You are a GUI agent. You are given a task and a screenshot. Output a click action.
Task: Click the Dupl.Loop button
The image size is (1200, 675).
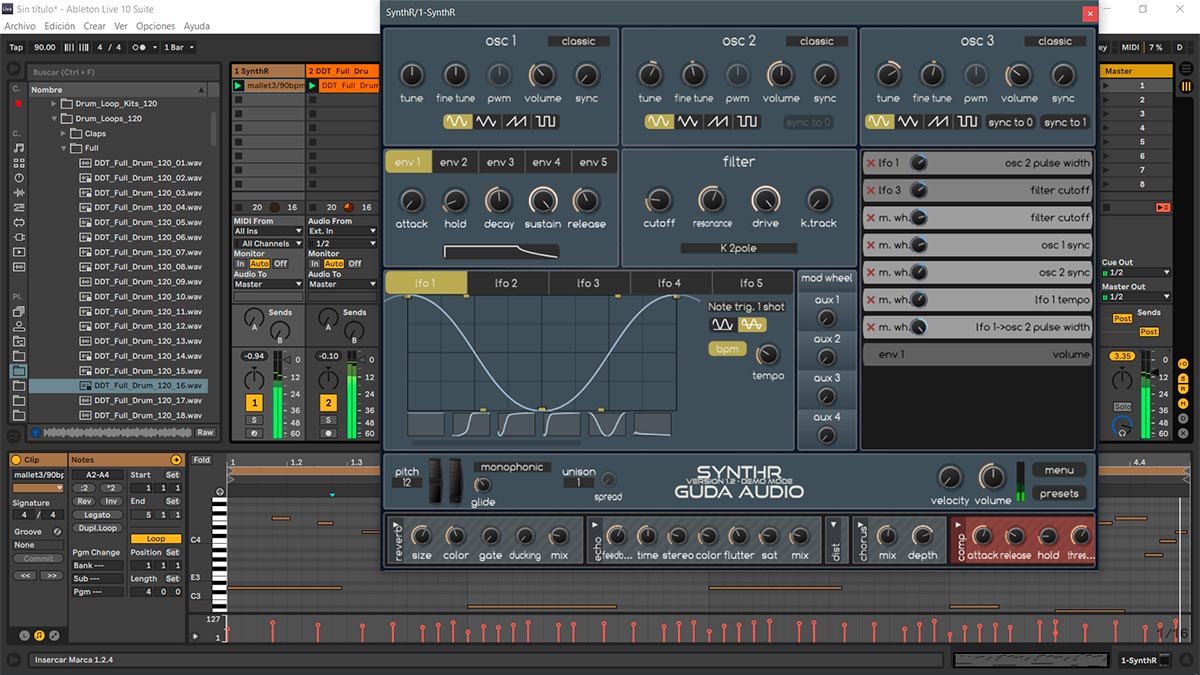pyautogui.click(x=98, y=528)
